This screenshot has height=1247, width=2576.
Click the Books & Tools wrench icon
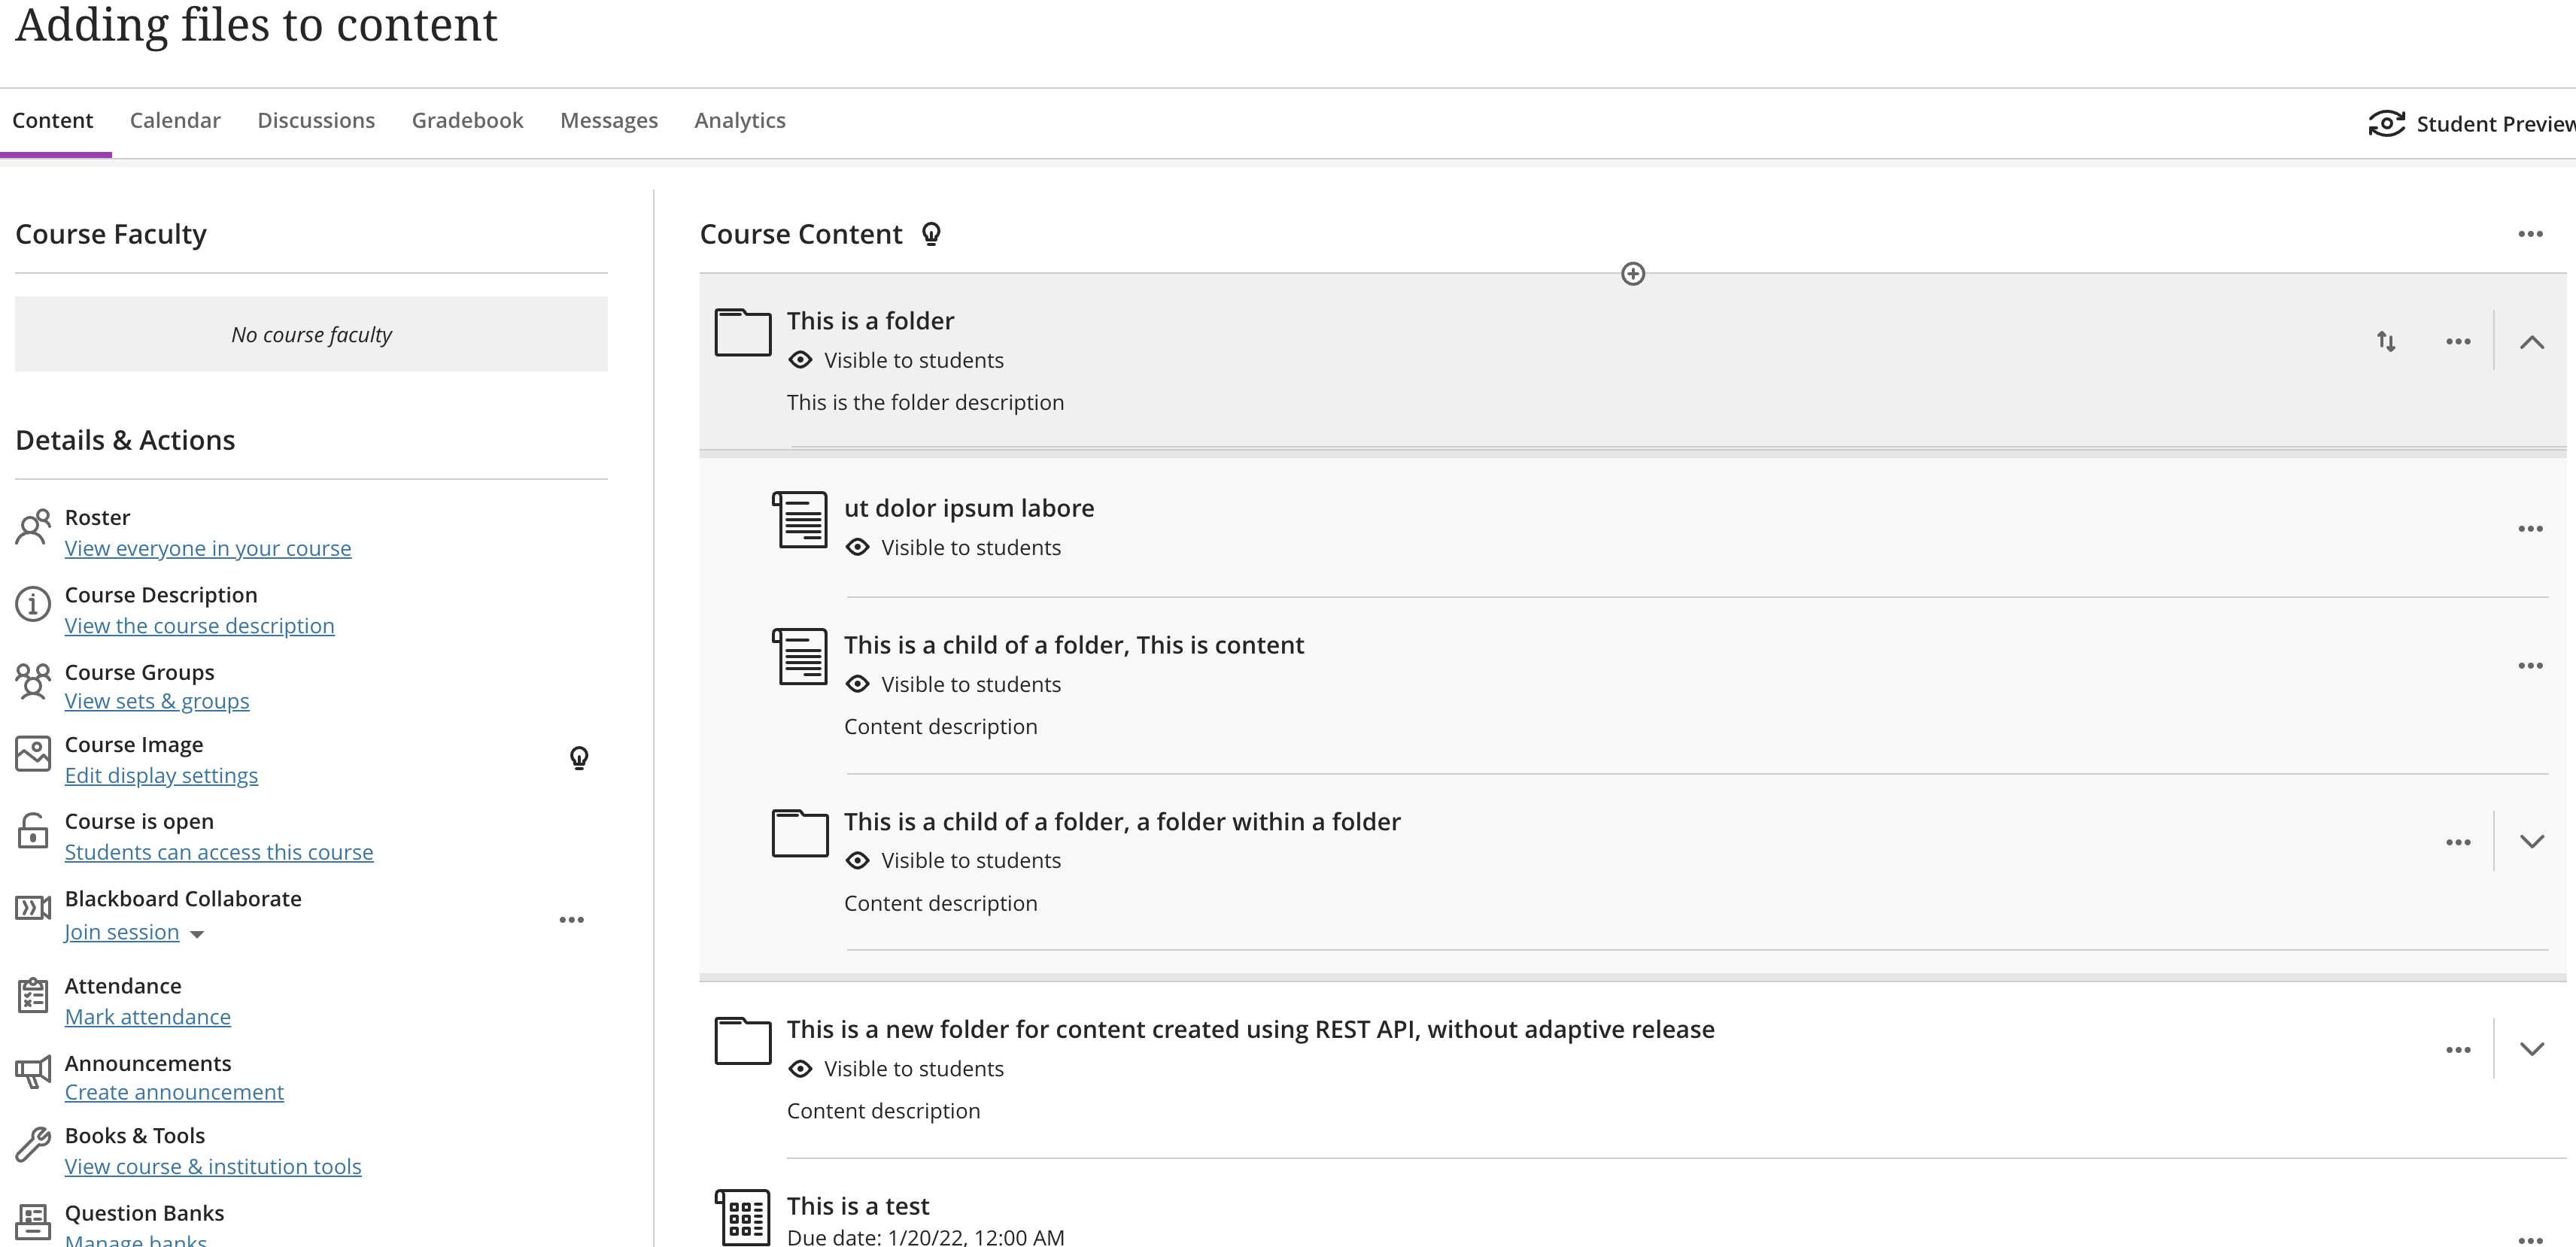point(33,1145)
